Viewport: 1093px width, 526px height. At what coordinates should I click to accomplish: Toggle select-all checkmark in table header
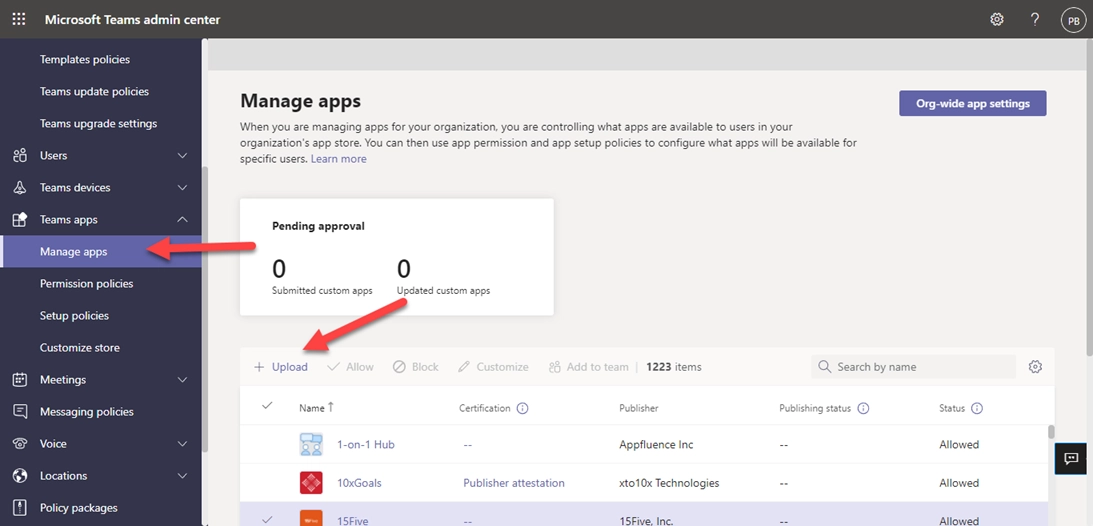pyautogui.click(x=266, y=405)
